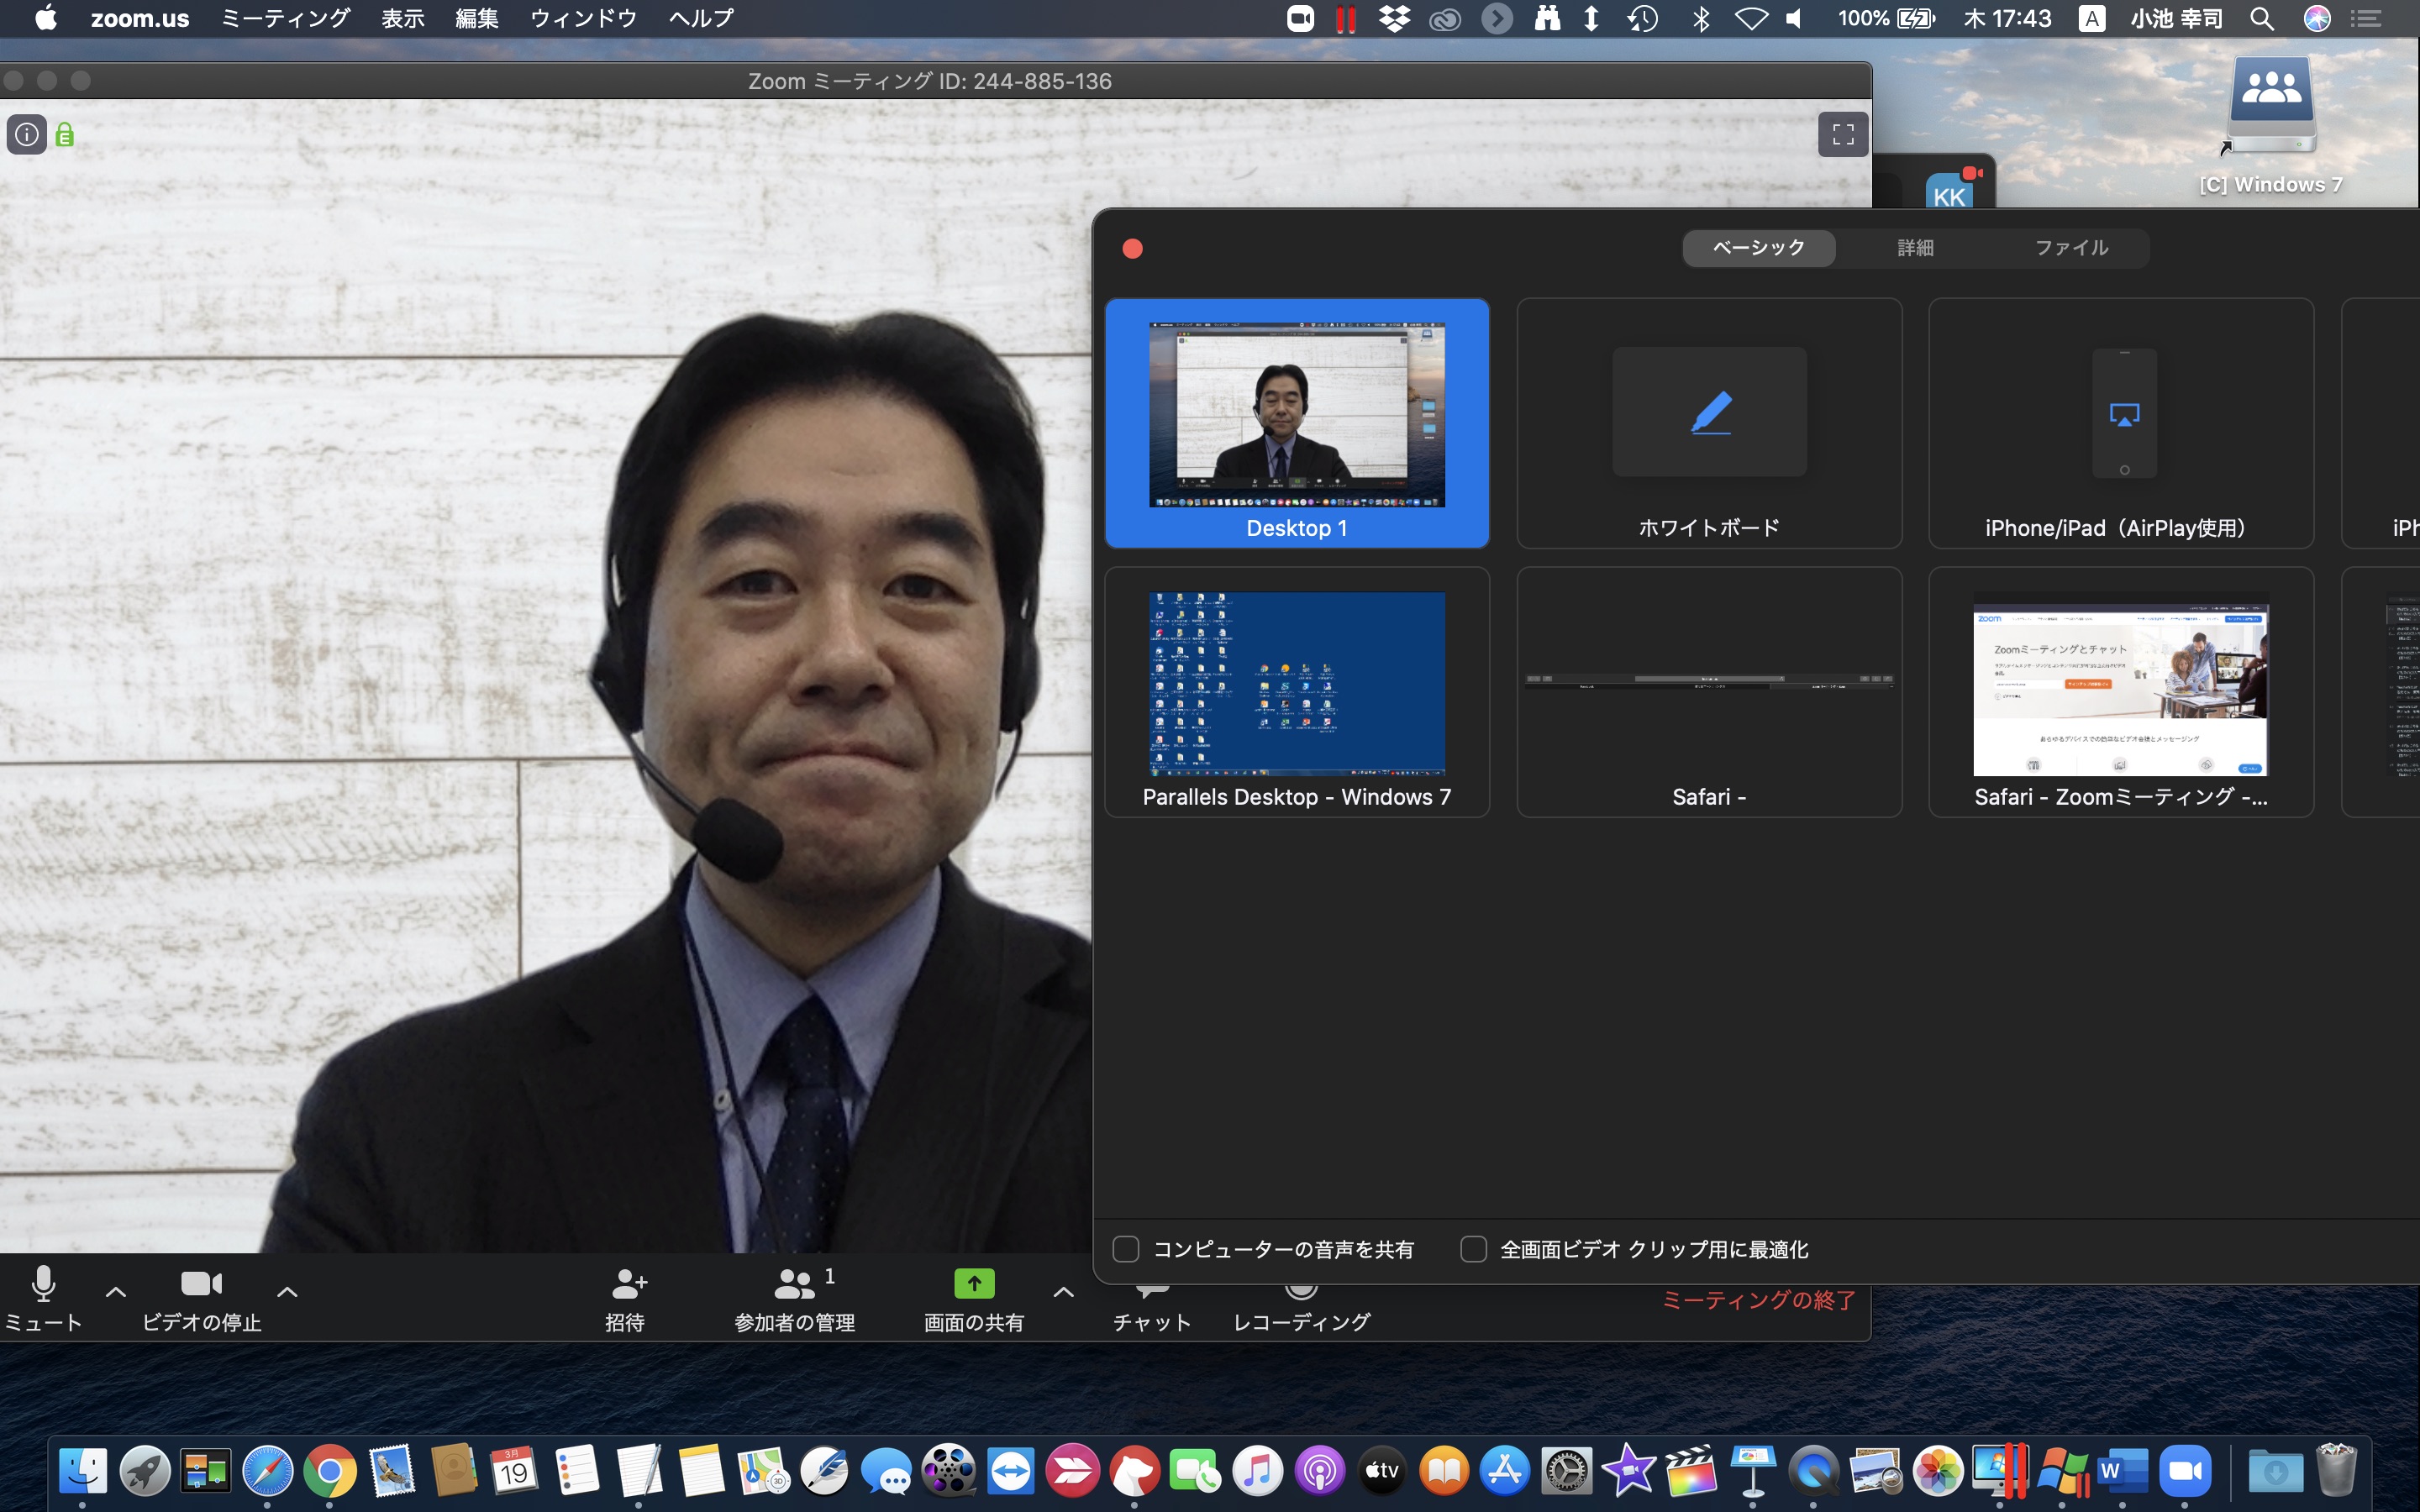Close the share picker with the red dot

tap(1132, 248)
